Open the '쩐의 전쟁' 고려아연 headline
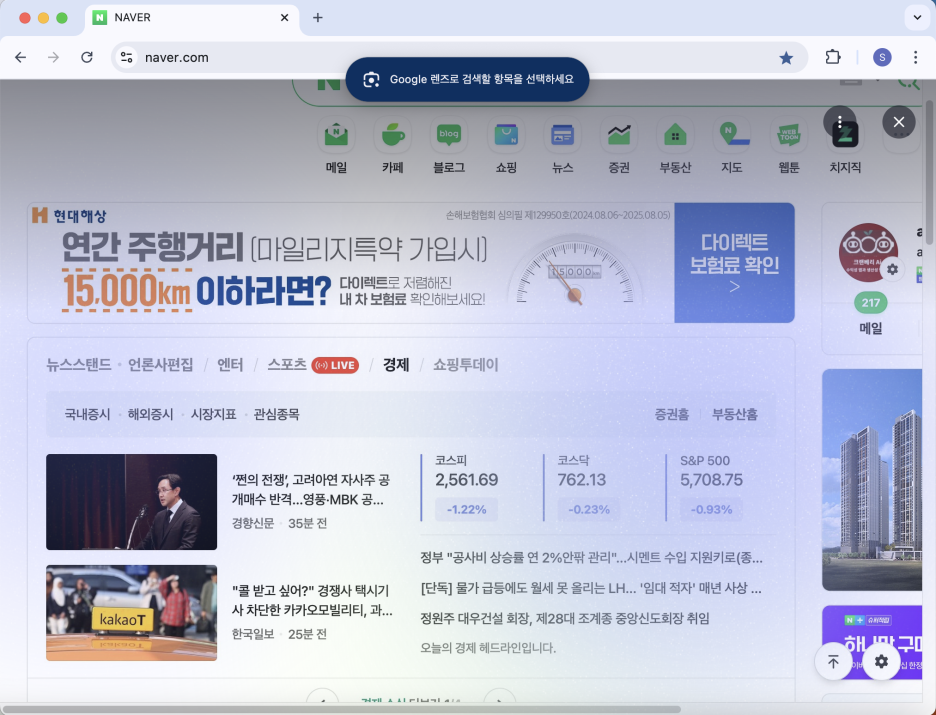The height and width of the screenshot is (715, 936). point(311,489)
